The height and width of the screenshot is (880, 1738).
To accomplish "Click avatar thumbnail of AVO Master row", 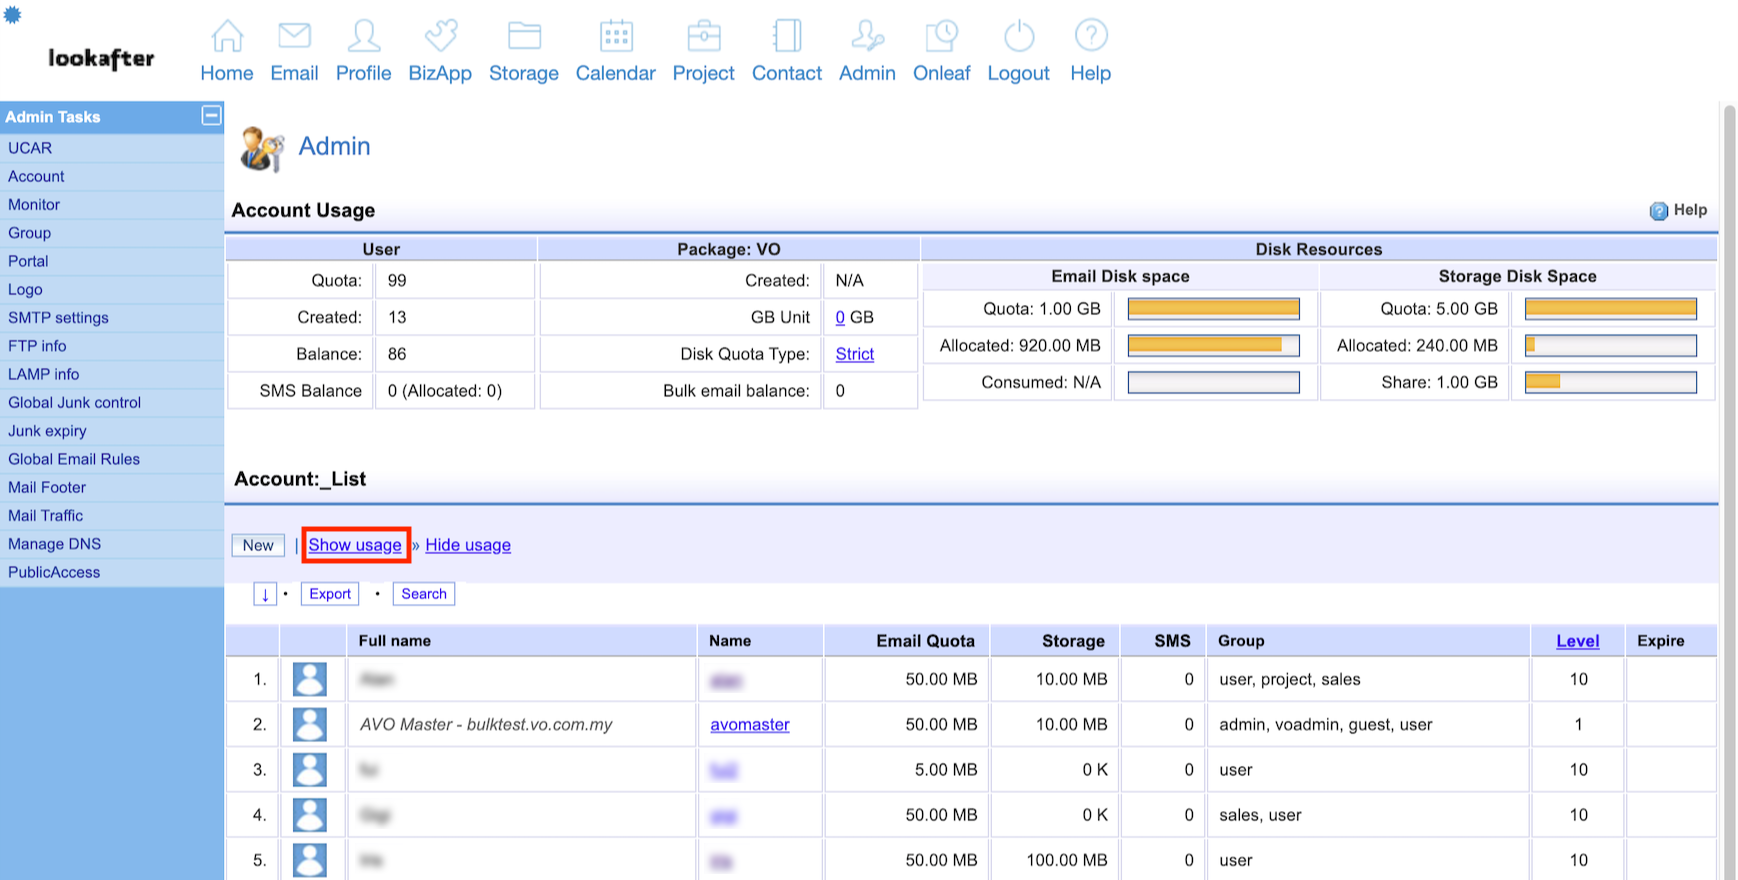I will 310,725.
